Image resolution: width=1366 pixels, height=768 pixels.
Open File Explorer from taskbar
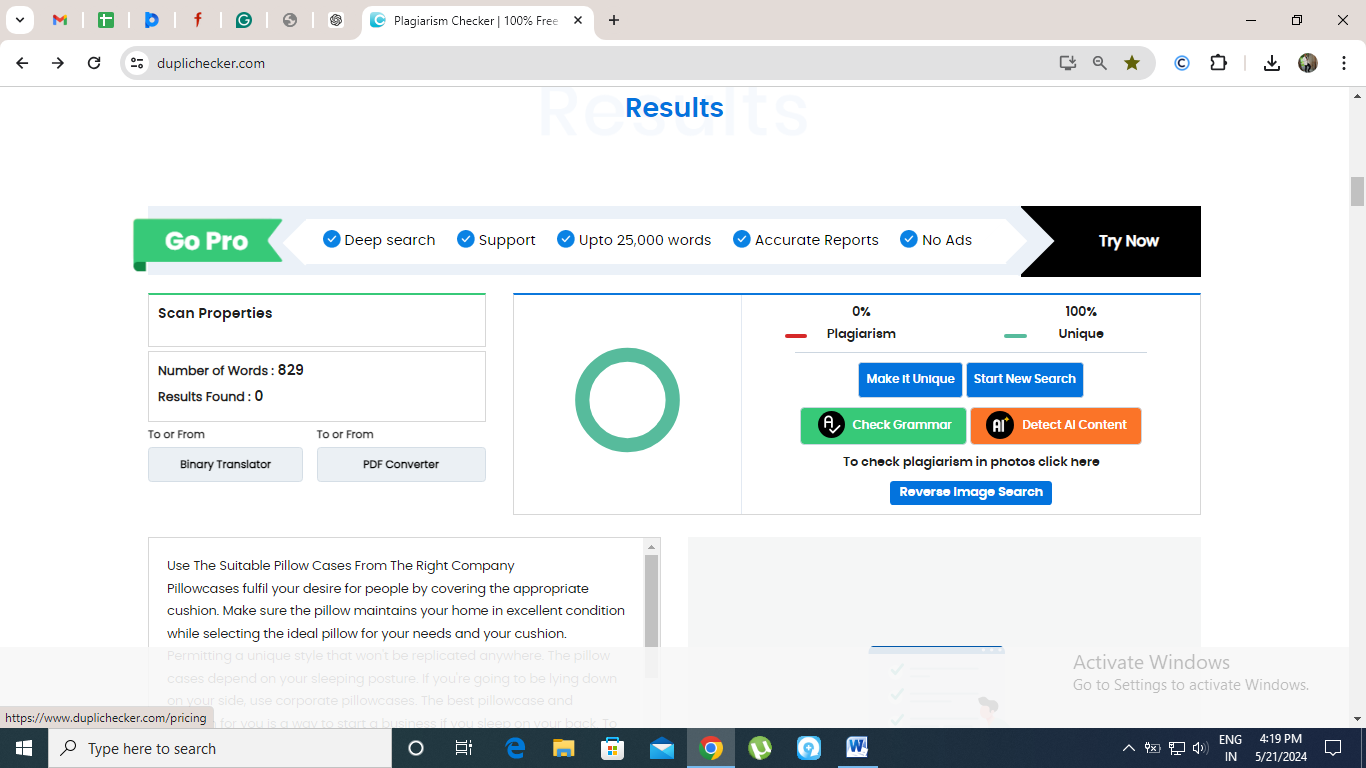pos(564,748)
